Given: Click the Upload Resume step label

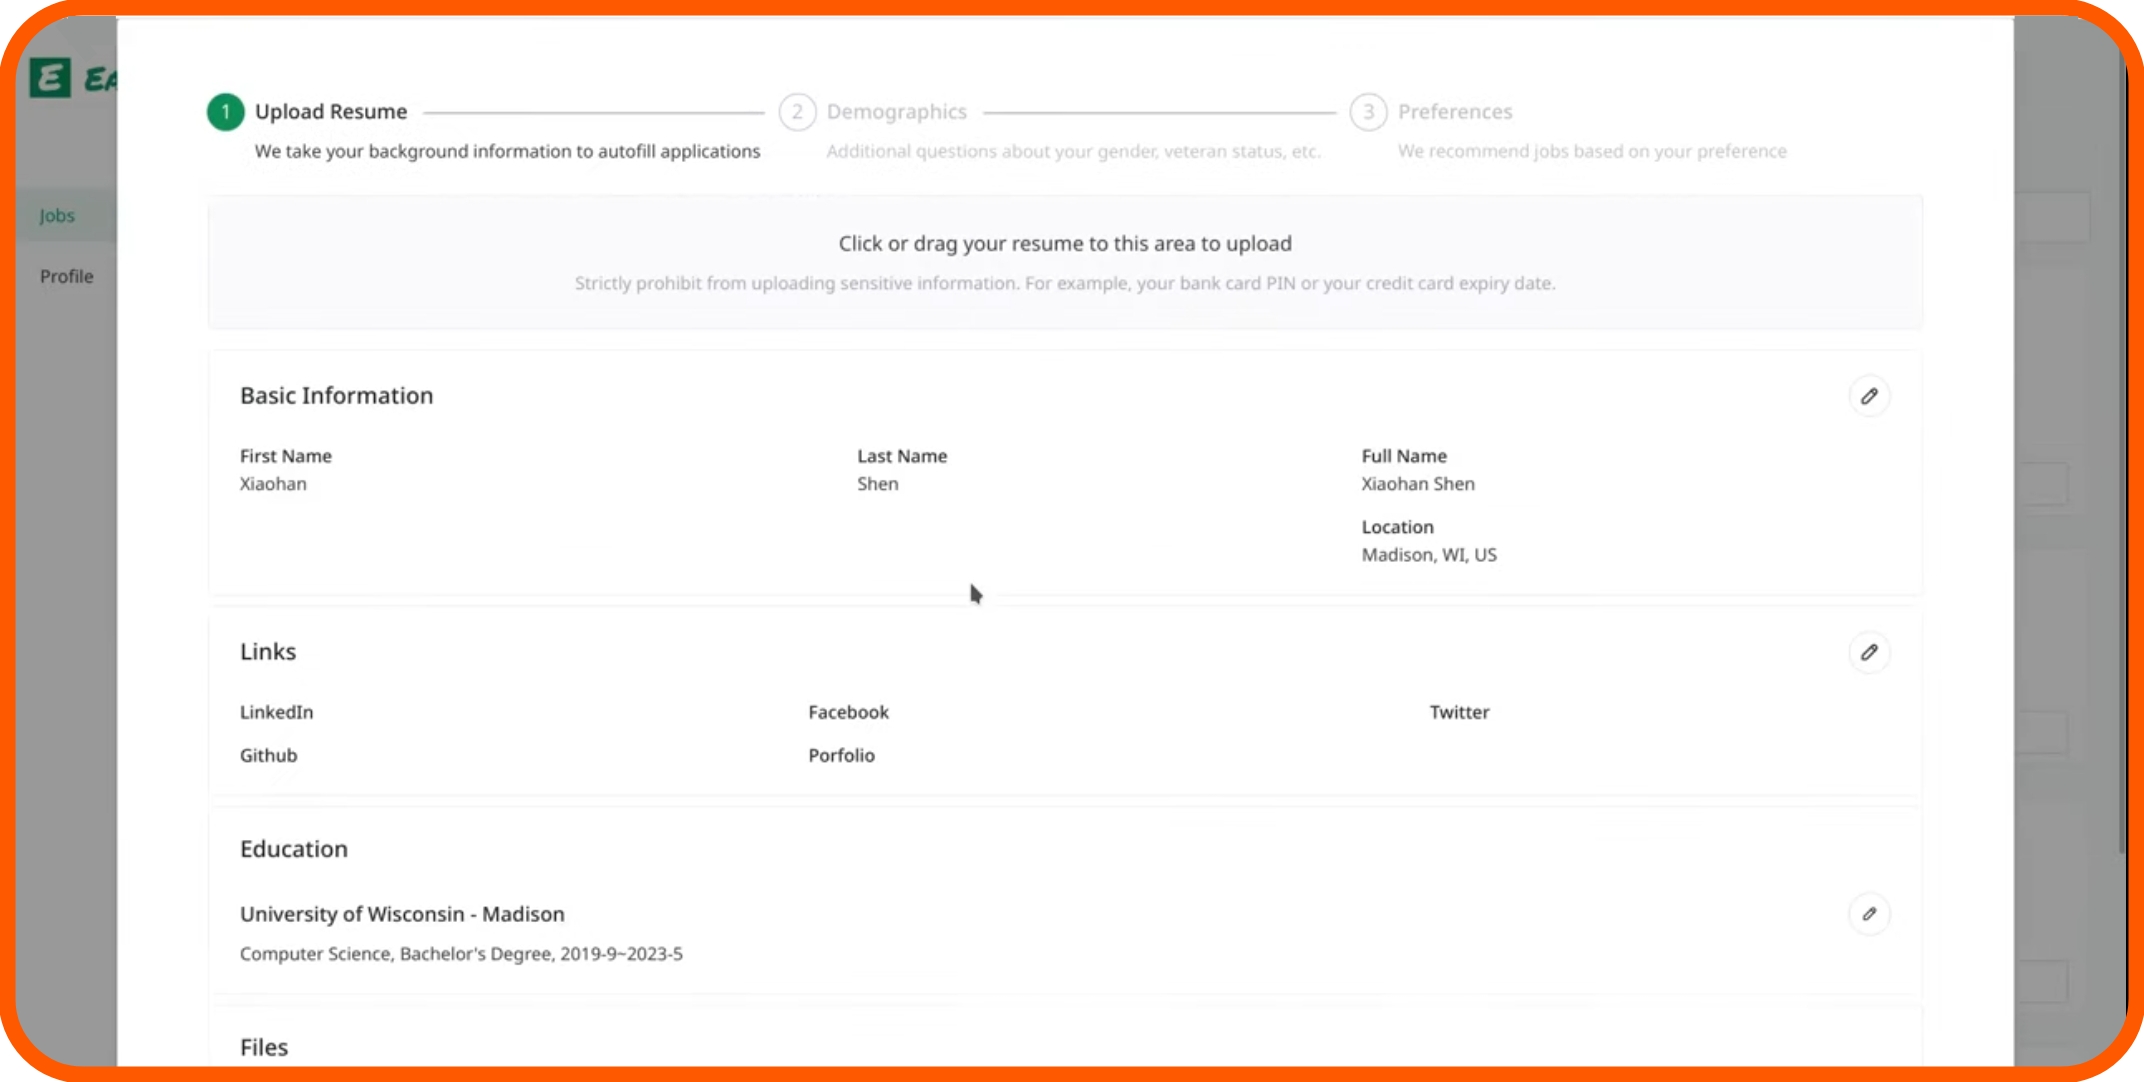Looking at the screenshot, I should pos(331,111).
